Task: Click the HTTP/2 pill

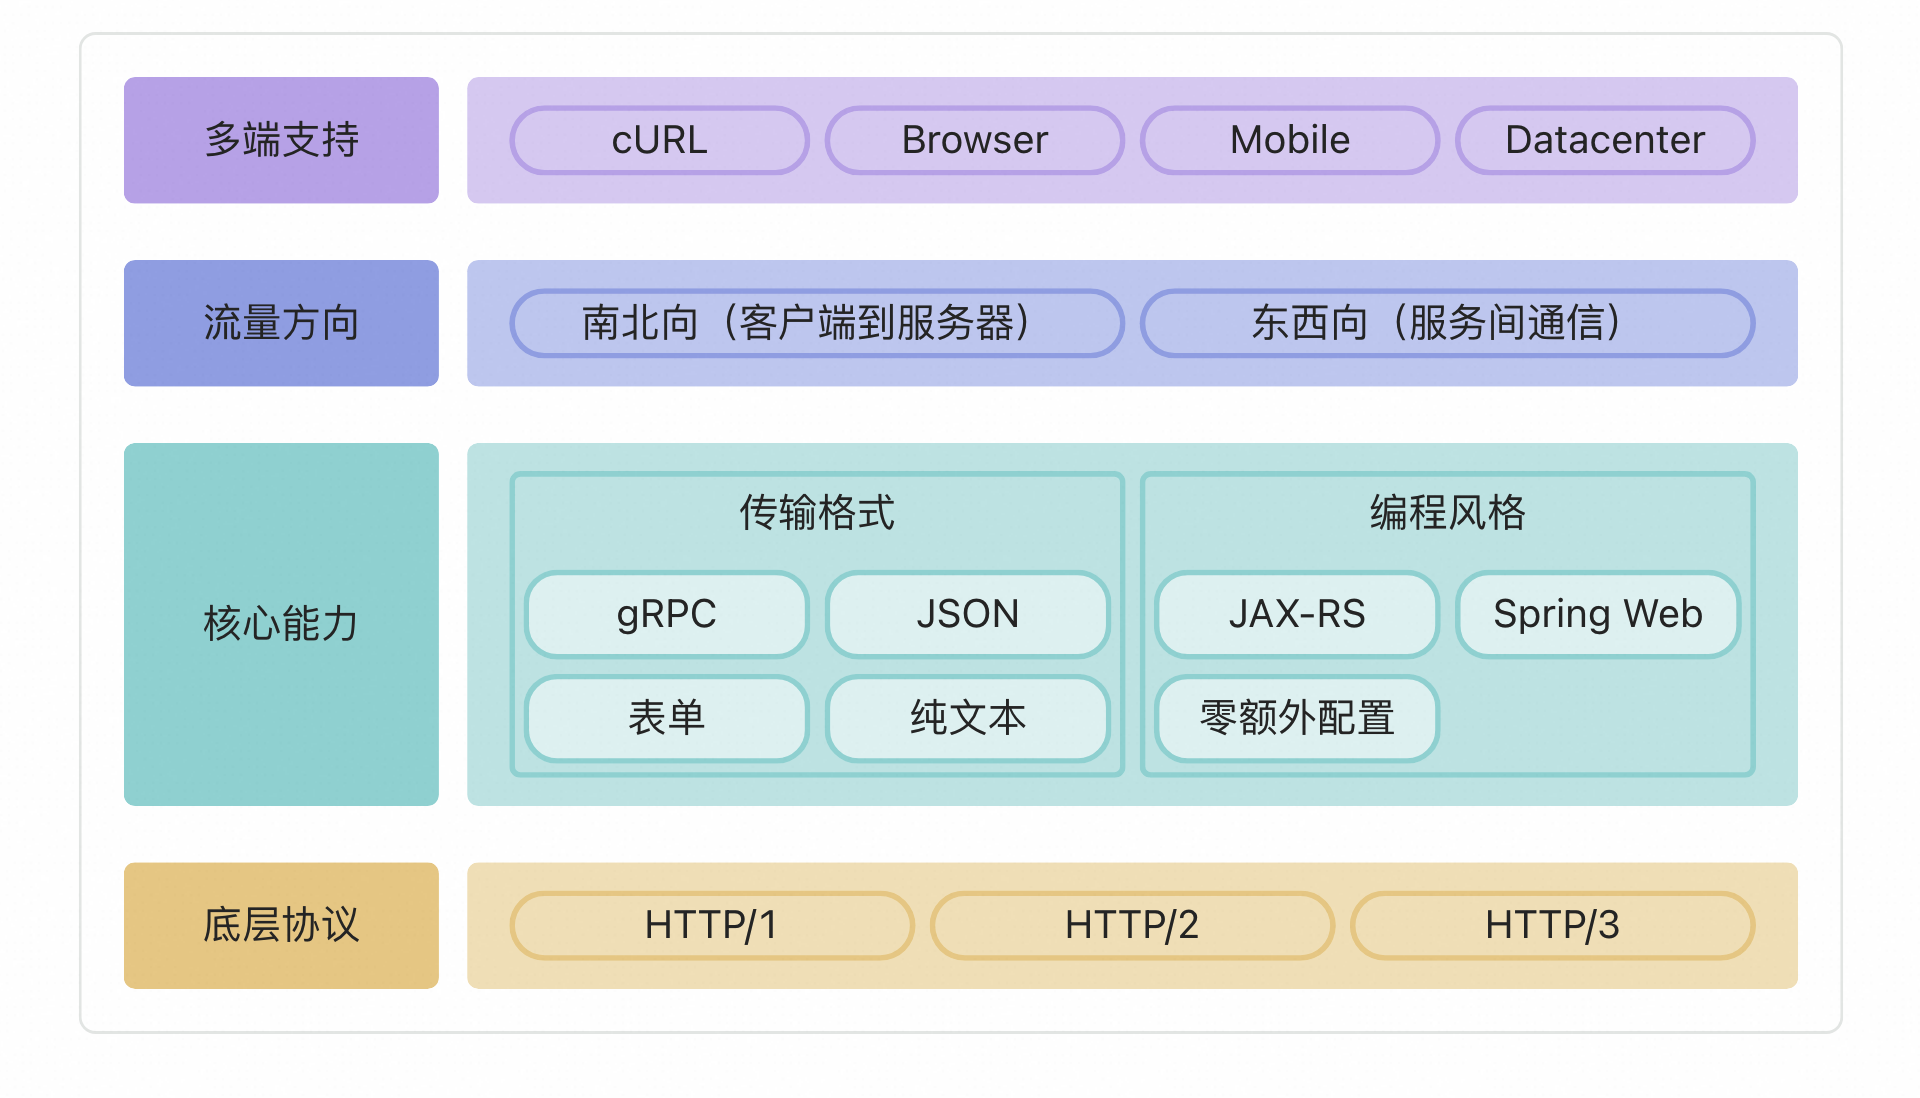Action: point(1131,925)
